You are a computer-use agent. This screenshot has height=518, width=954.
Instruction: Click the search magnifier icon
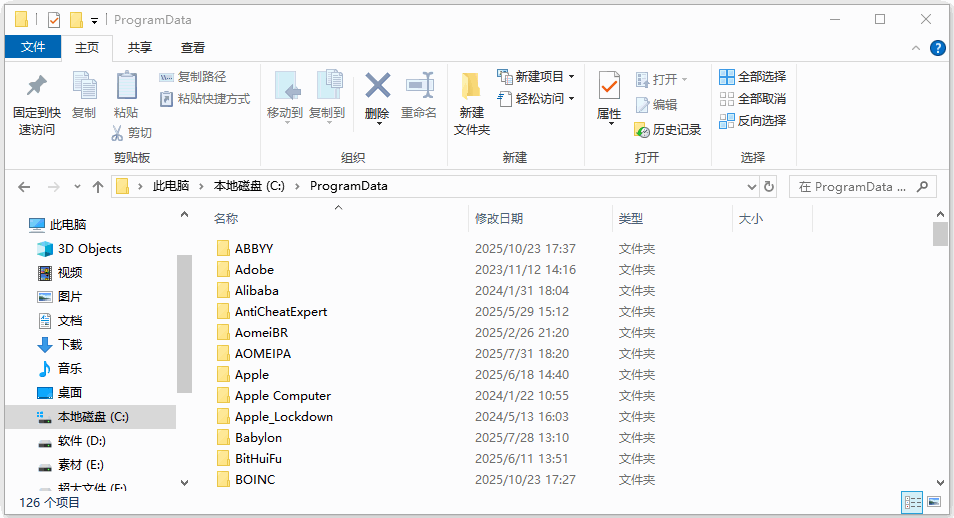tap(923, 186)
